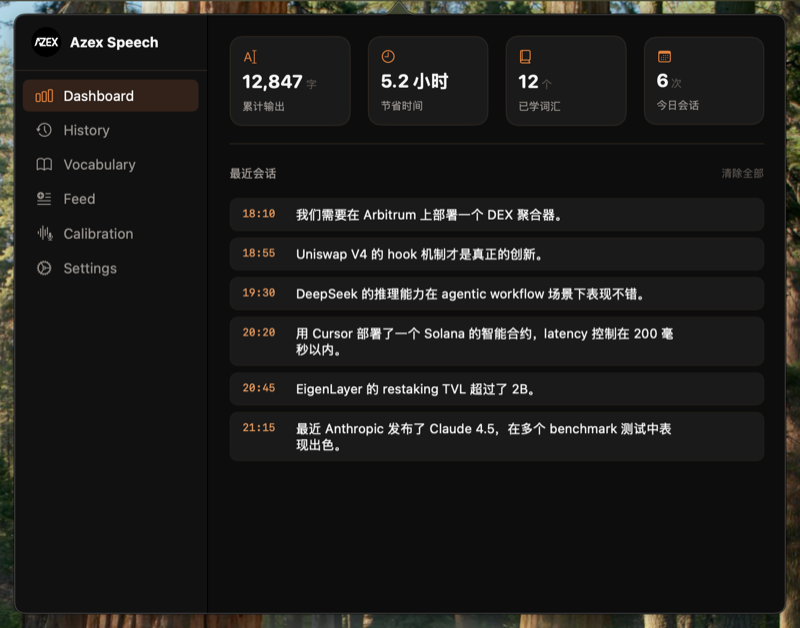
Task: Open the 21:15 Anthropic Claude 4.5 entry
Action: click(496, 437)
